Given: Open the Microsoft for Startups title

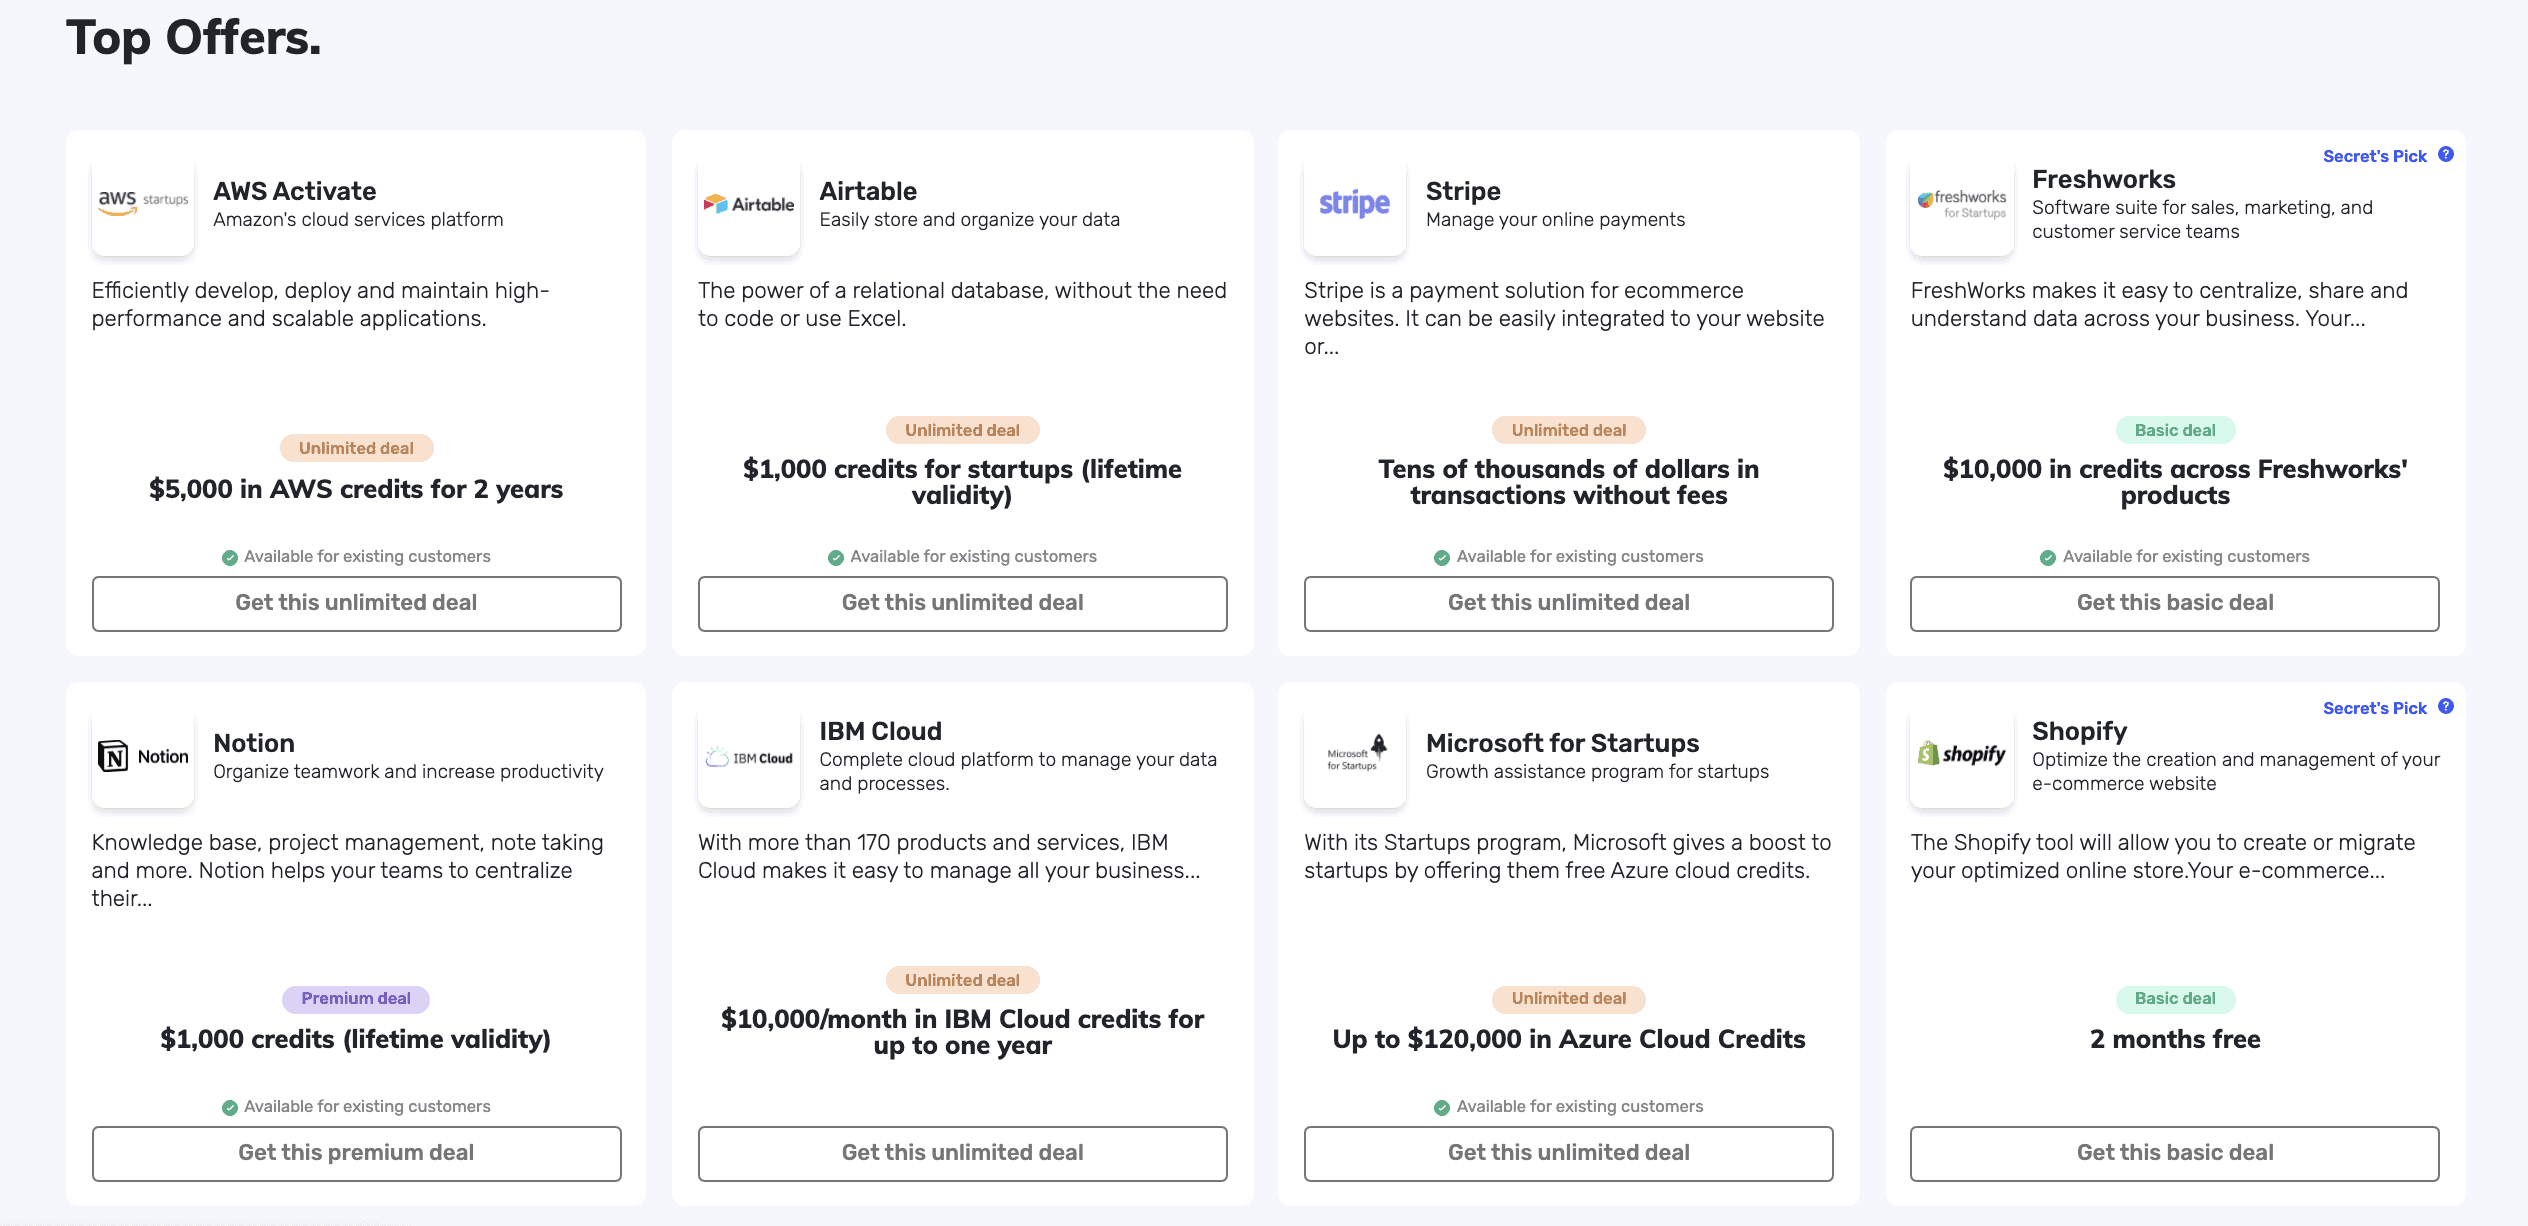Looking at the screenshot, I should pyautogui.click(x=1562, y=743).
